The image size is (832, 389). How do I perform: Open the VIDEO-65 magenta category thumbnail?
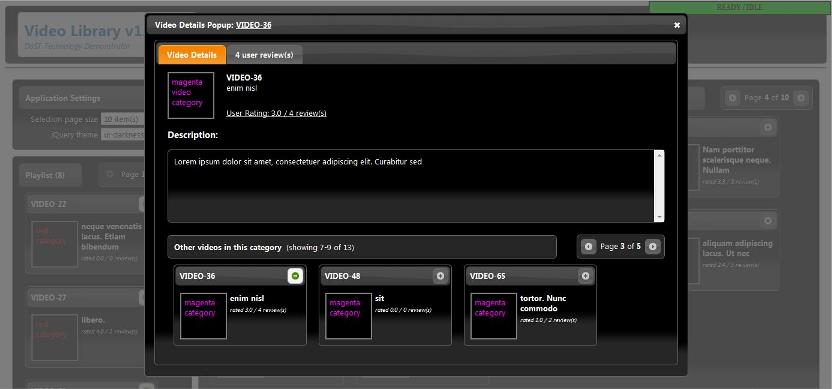tap(493, 316)
